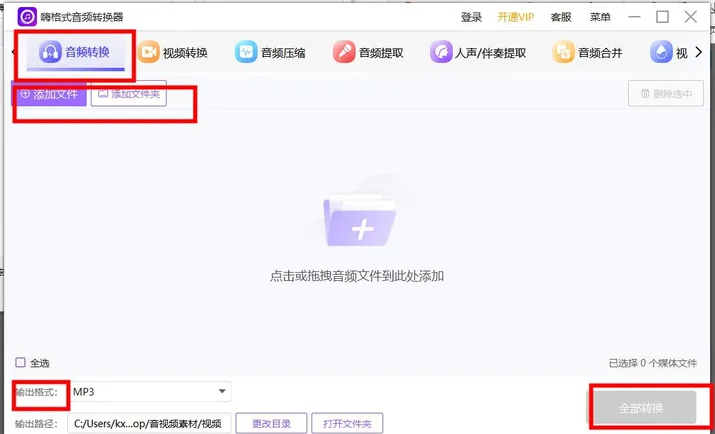Show more tabs with the right chevron
715x434 pixels.
[x=699, y=52]
